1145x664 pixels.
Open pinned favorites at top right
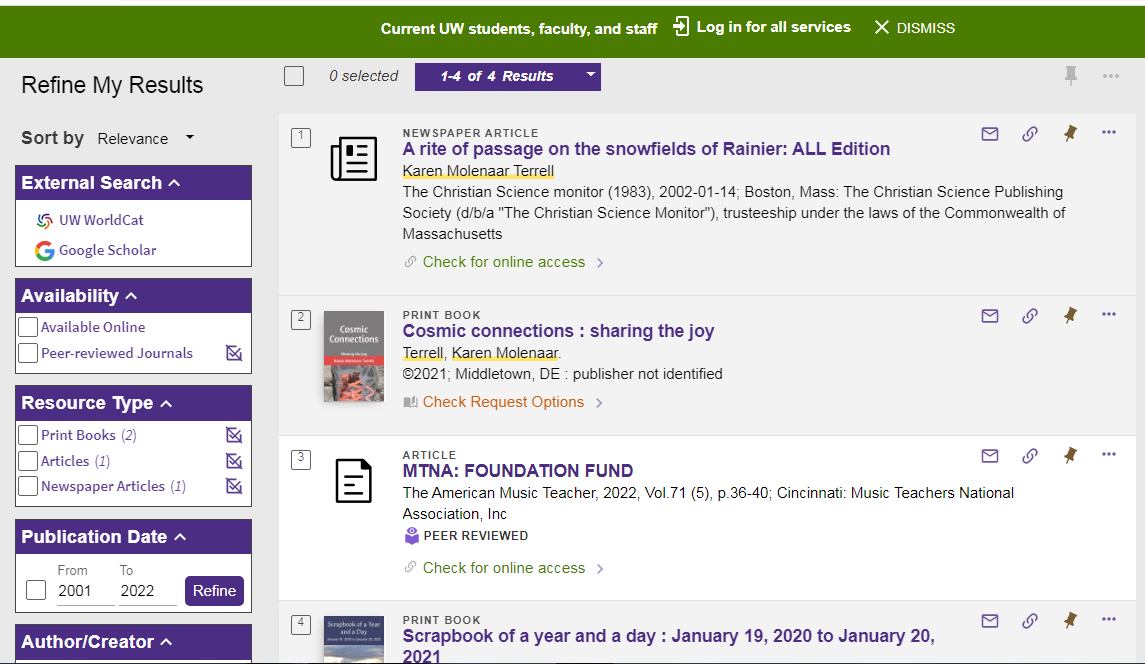1071,76
